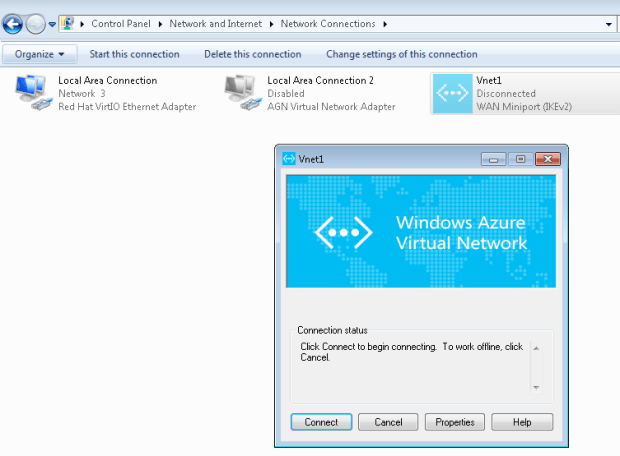The width and height of the screenshot is (620, 456).
Task: Click the Control Panel icon in address bar
Action: (67, 23)
